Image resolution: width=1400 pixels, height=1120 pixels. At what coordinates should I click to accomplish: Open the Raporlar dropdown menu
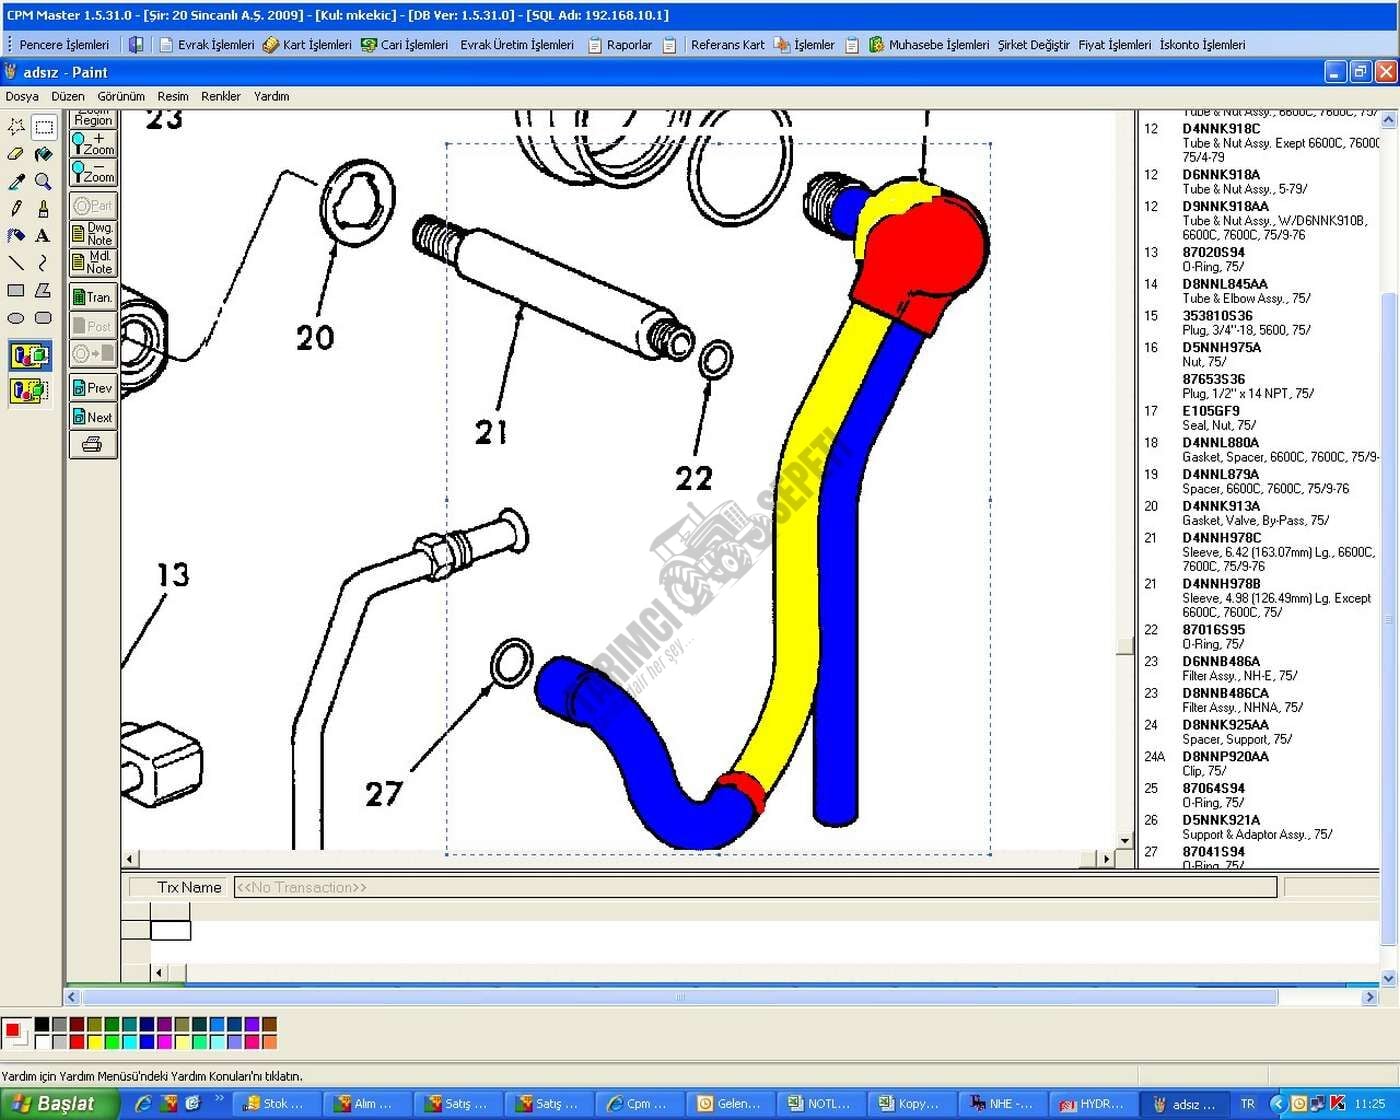click(x=628, y=45)
